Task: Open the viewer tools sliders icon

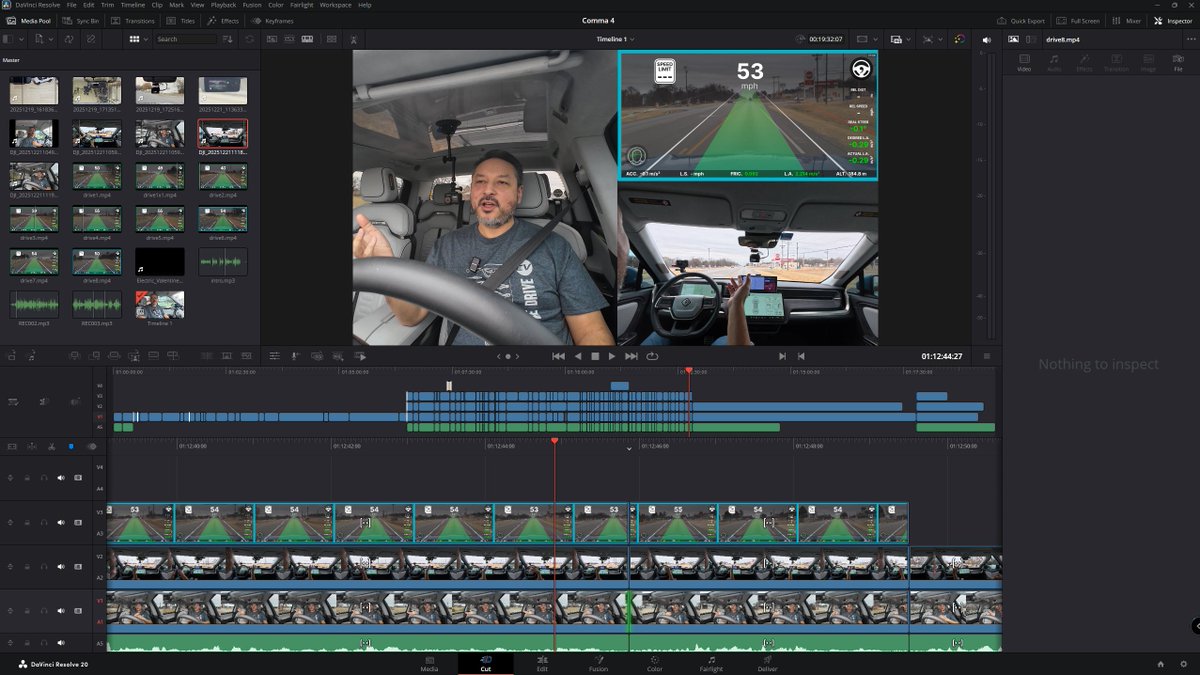Action: coord(274,356)
